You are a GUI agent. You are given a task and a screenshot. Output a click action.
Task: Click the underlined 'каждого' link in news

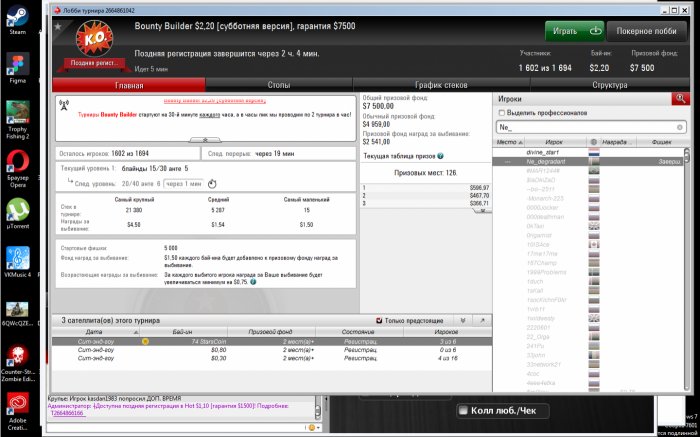210,115
